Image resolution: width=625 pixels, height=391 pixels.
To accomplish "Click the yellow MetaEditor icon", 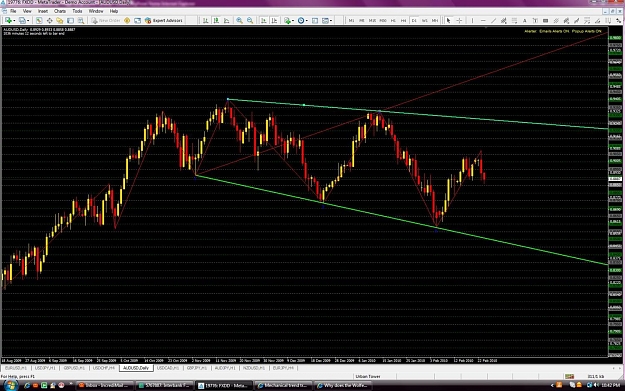I will (x=127, y=20).
